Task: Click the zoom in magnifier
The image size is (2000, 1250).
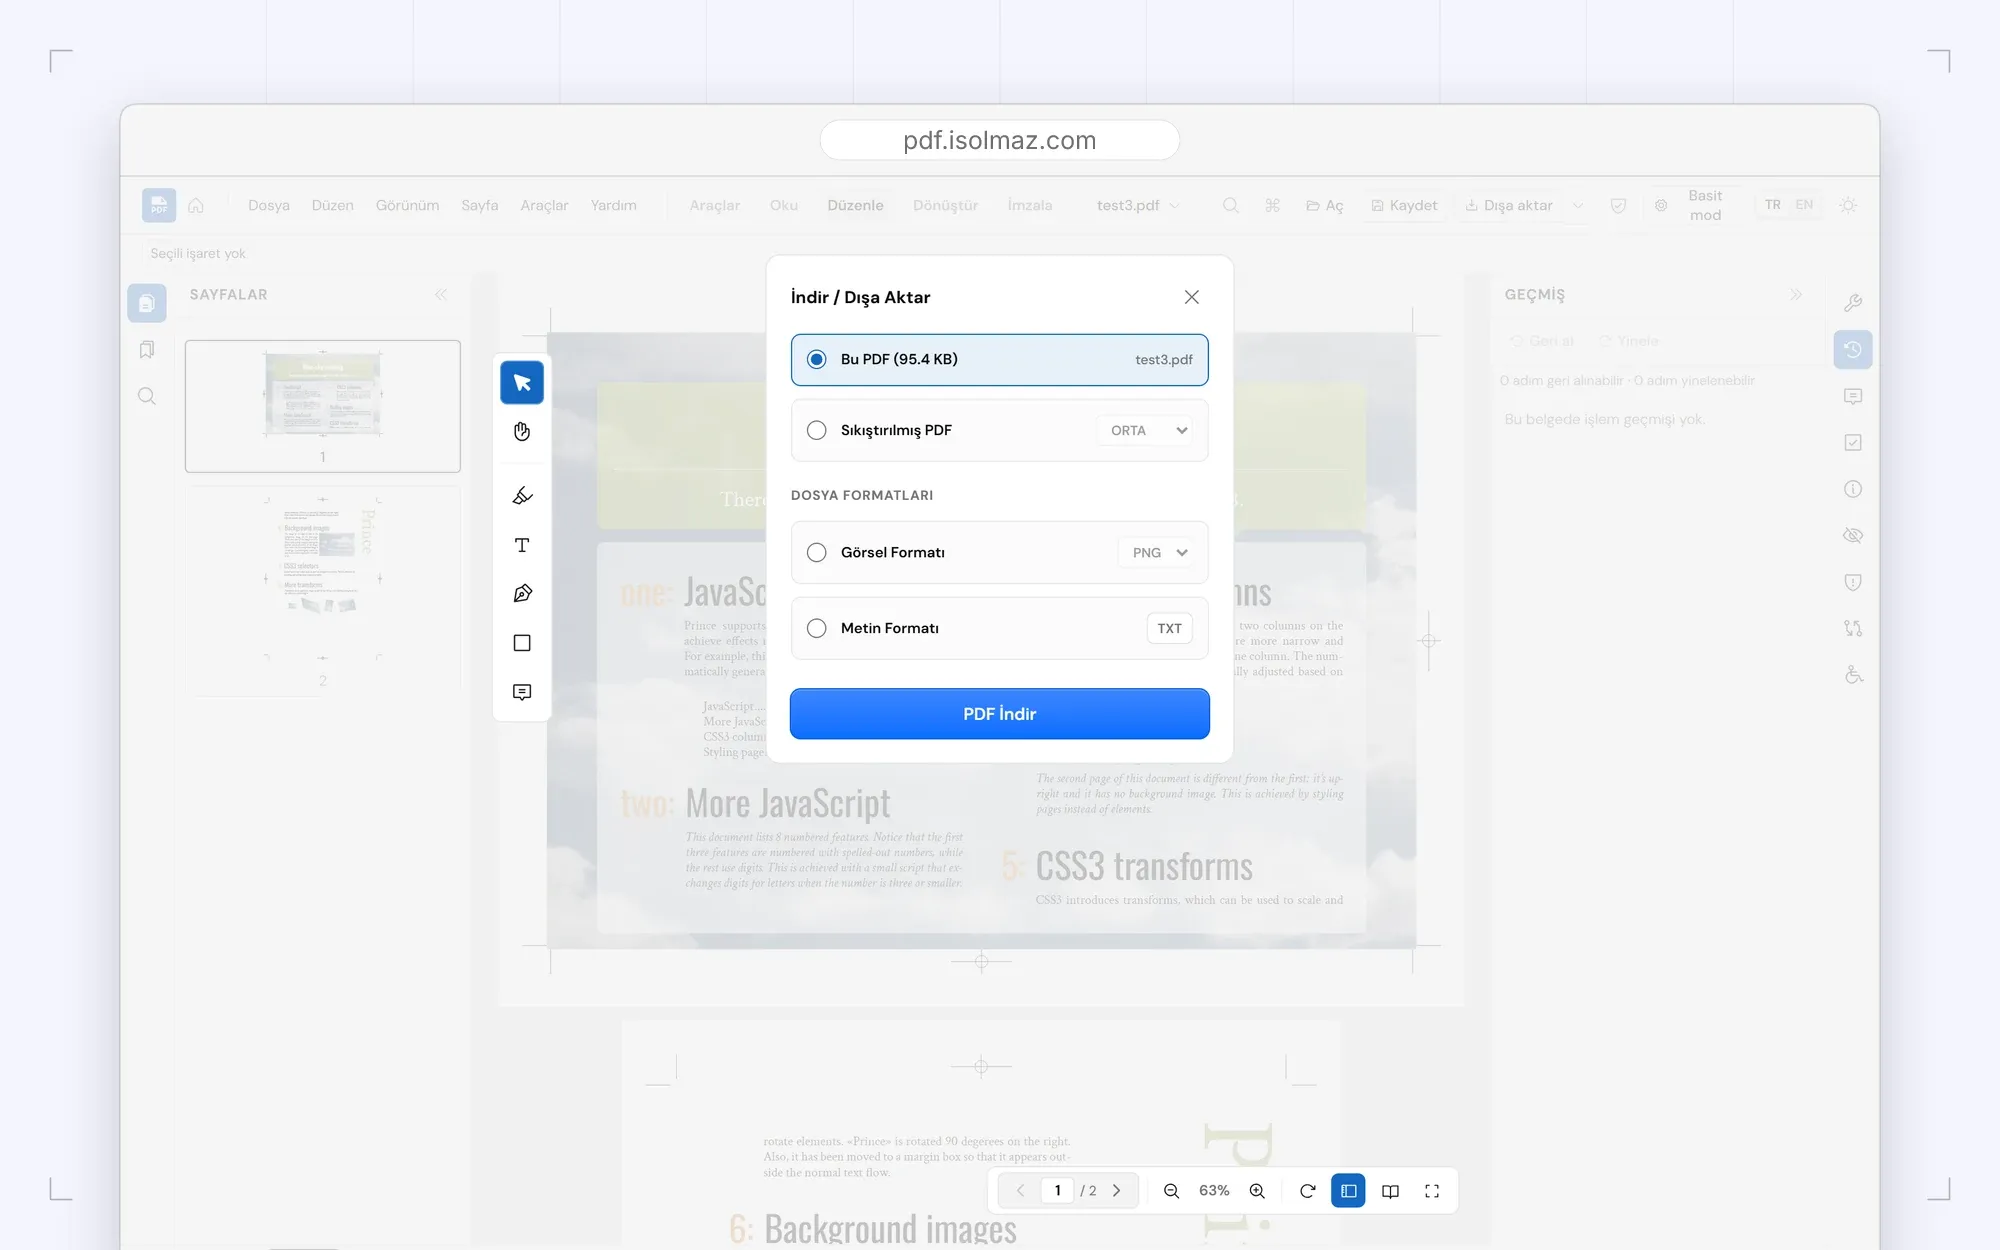Action: pos(1257,1191)
